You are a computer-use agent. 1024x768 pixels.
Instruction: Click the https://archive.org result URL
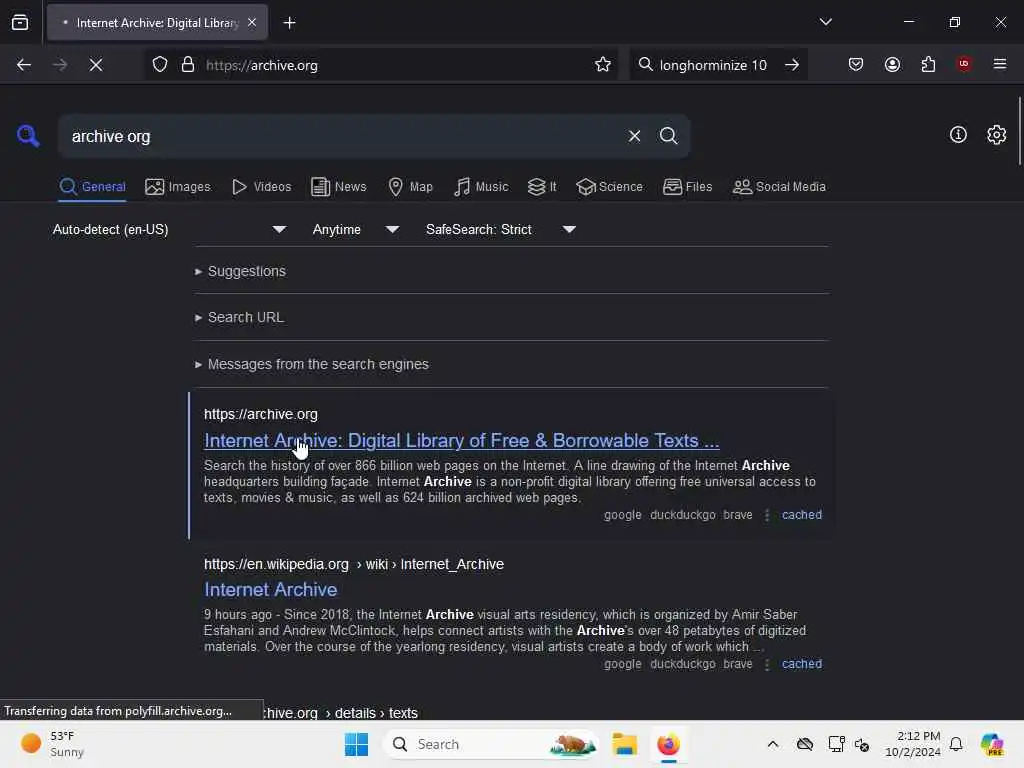coord(261,414)
